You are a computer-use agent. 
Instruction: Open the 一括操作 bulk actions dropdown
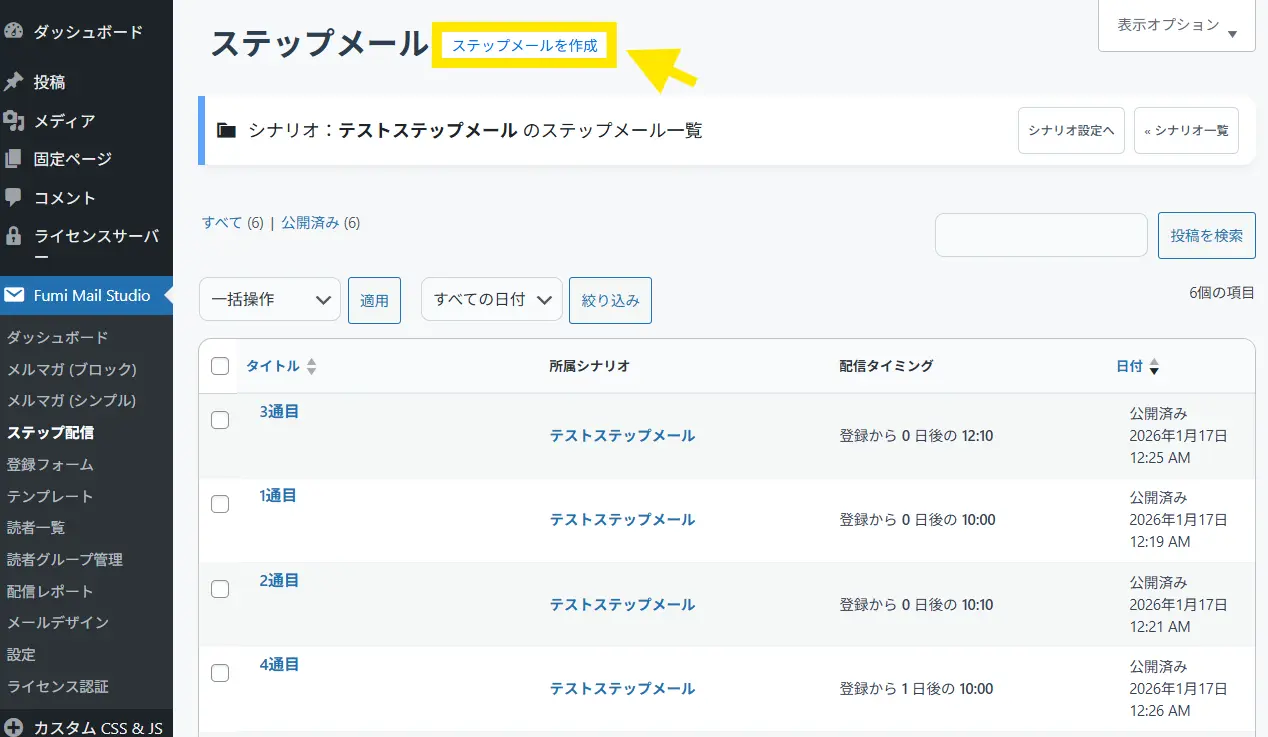tap(270, 299)
